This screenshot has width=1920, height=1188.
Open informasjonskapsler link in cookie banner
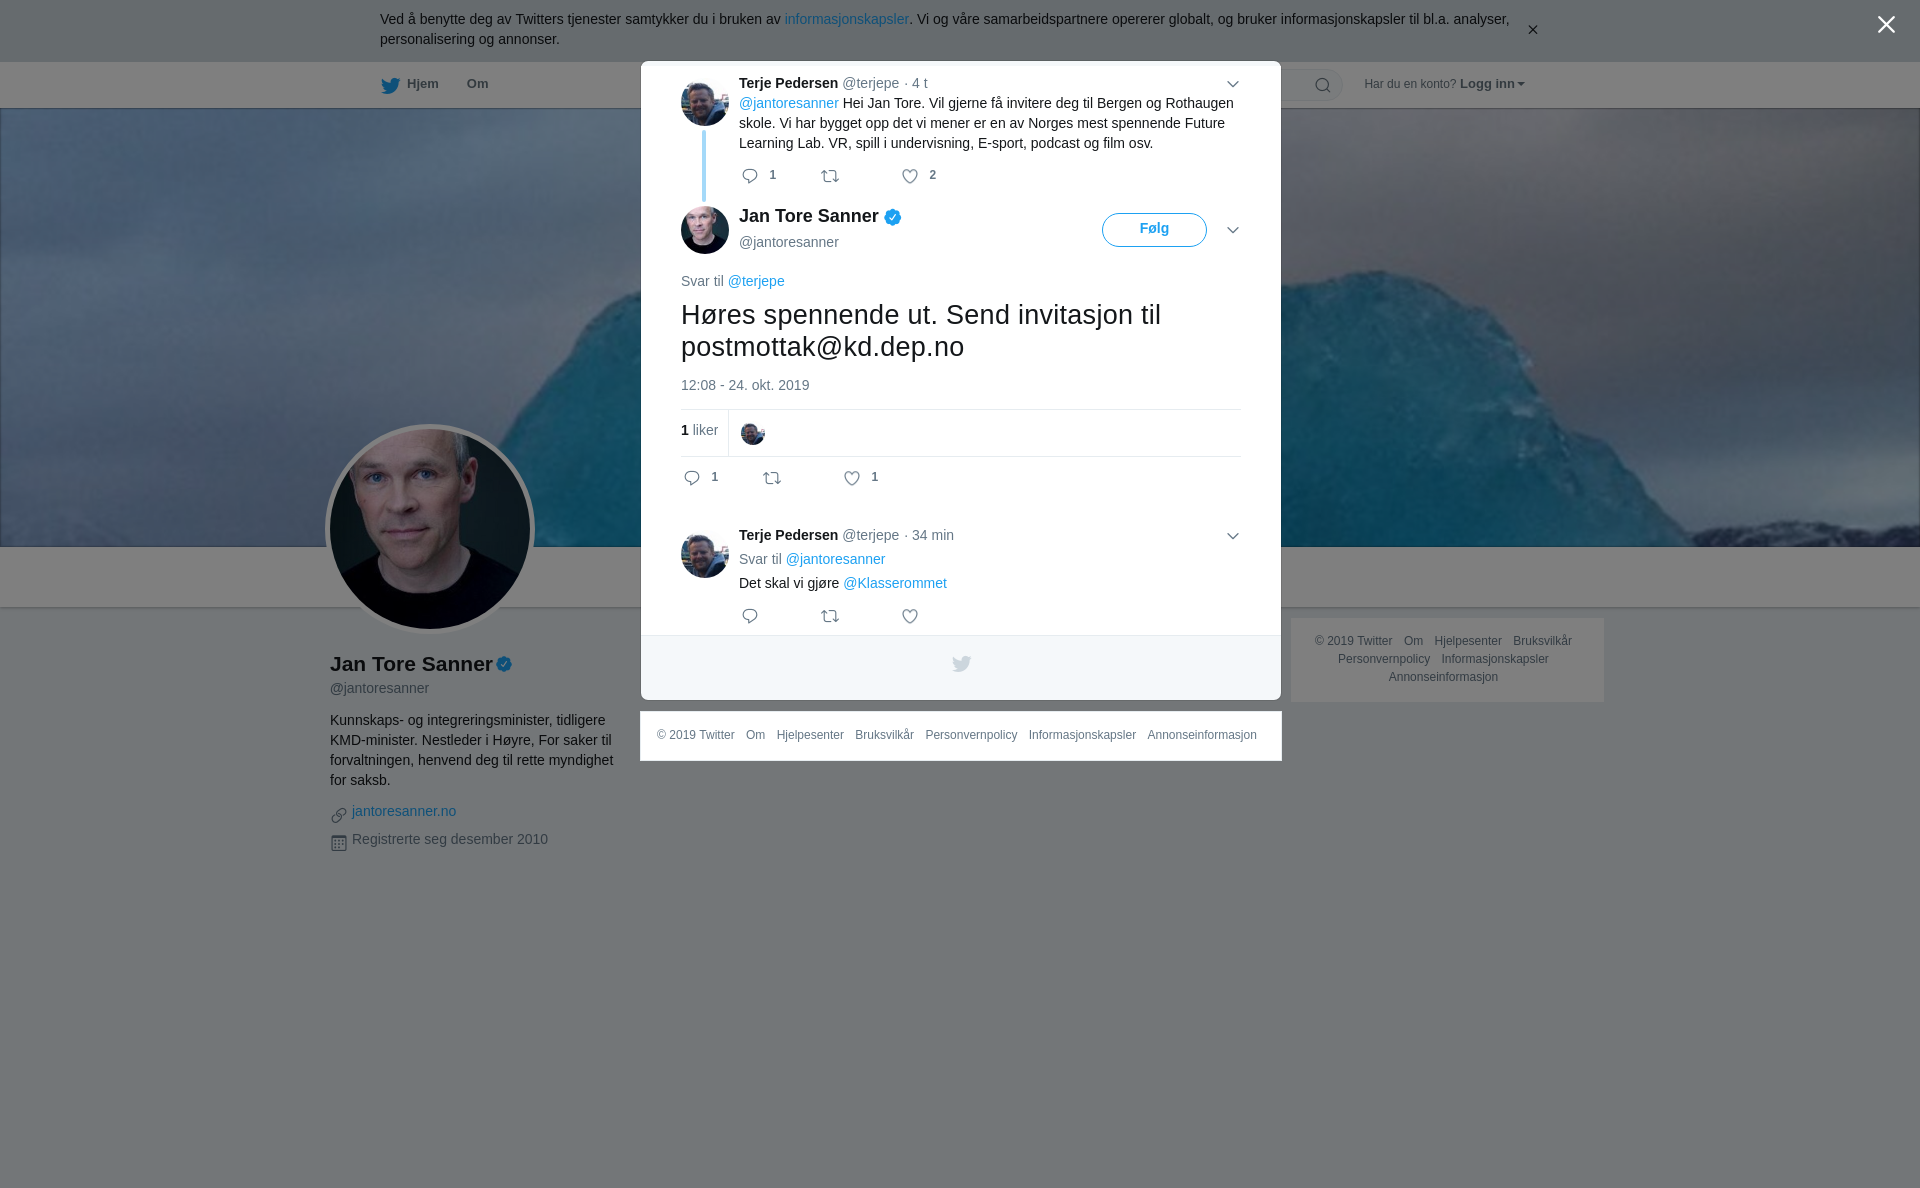pos(846,19)
